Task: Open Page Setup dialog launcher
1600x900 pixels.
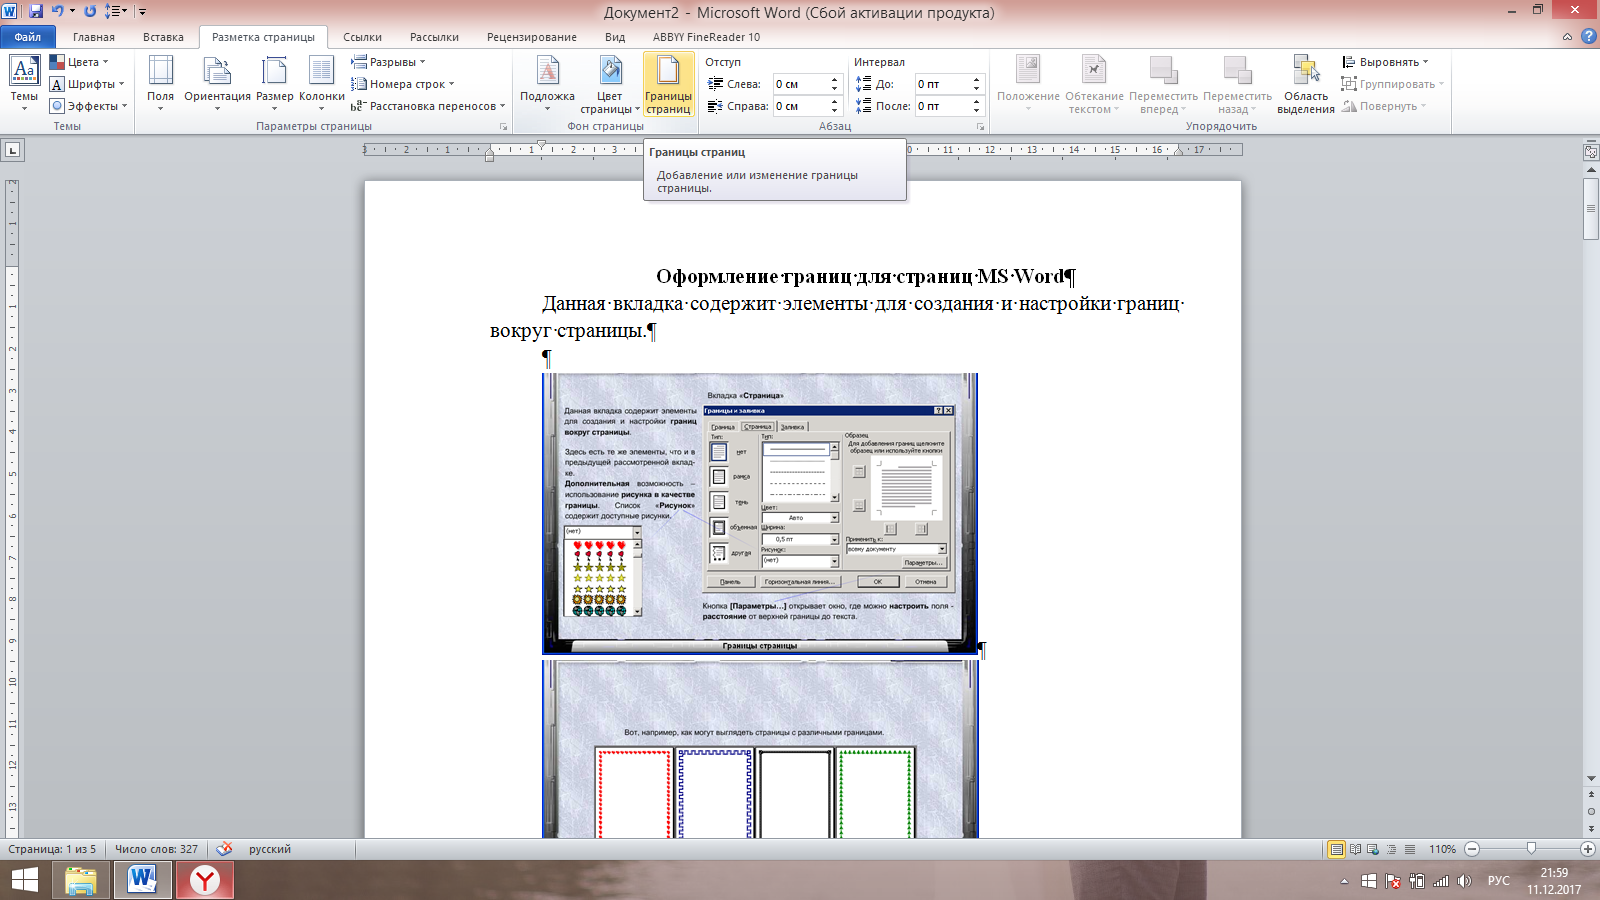Action: click(503, 127)
